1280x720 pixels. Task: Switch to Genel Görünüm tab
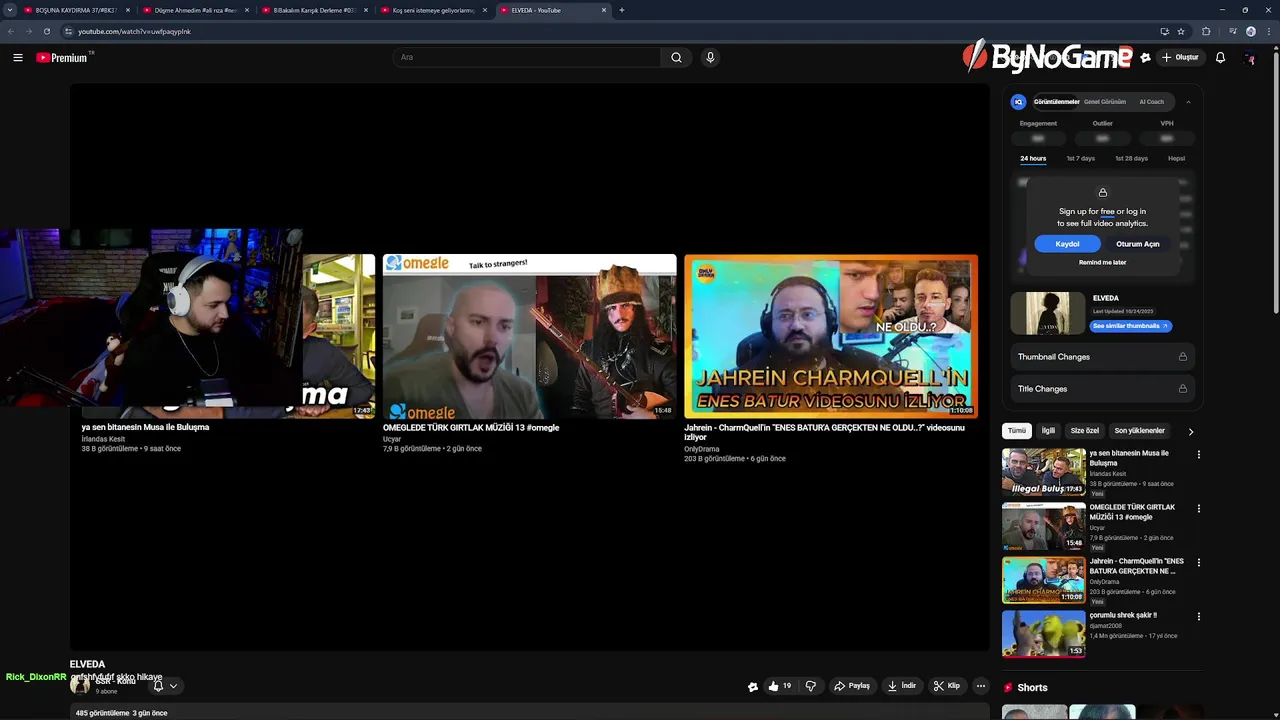(1105, 102)
